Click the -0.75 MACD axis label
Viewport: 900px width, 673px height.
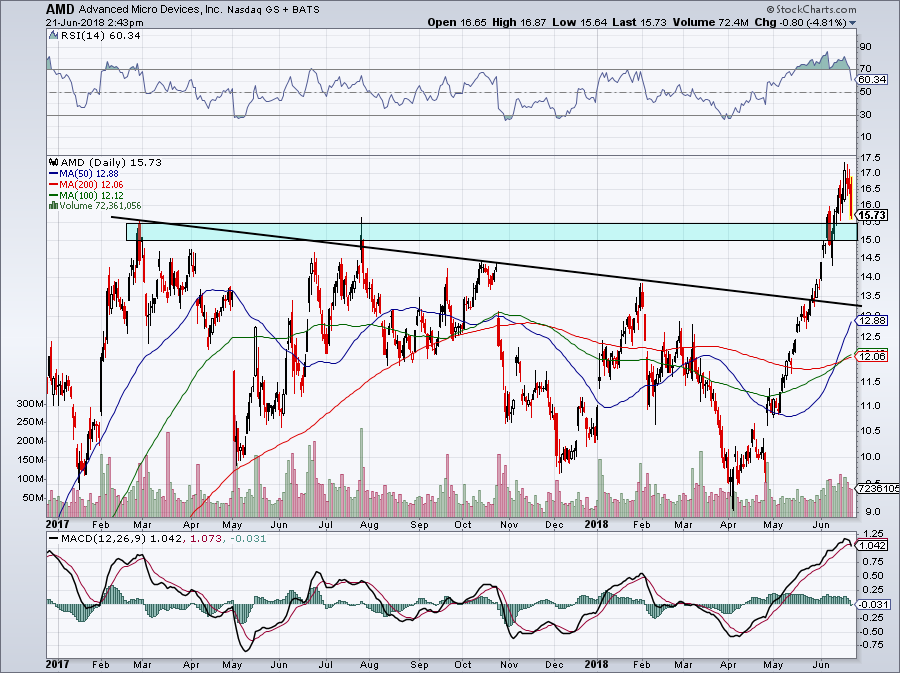871,645
